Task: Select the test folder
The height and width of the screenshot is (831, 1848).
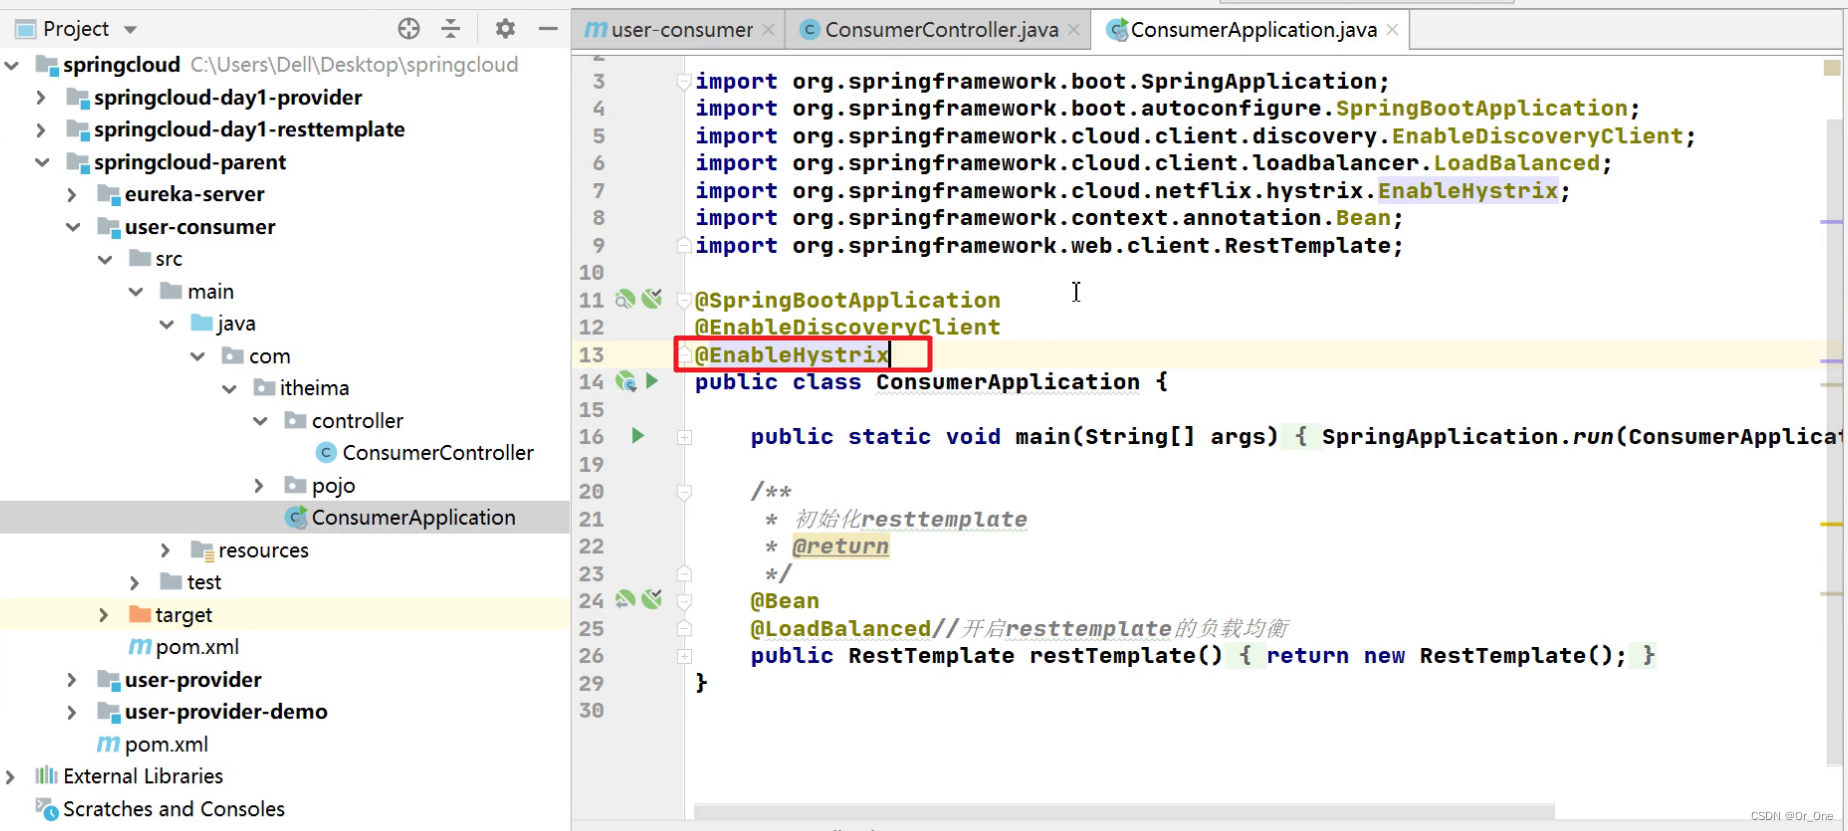Action: click(x=204, y=582)
